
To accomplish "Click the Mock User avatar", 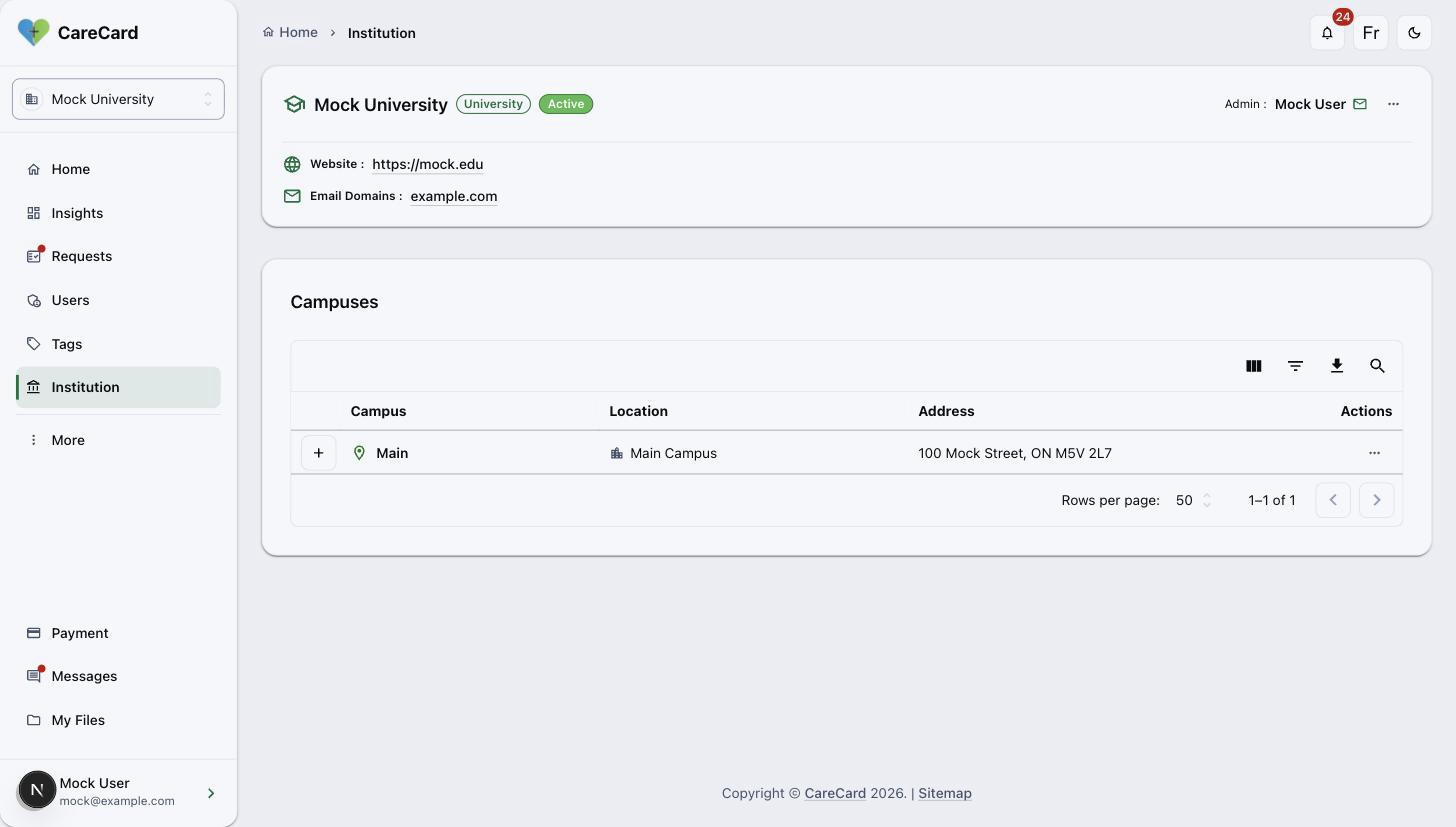I will (x=37, y=790).
